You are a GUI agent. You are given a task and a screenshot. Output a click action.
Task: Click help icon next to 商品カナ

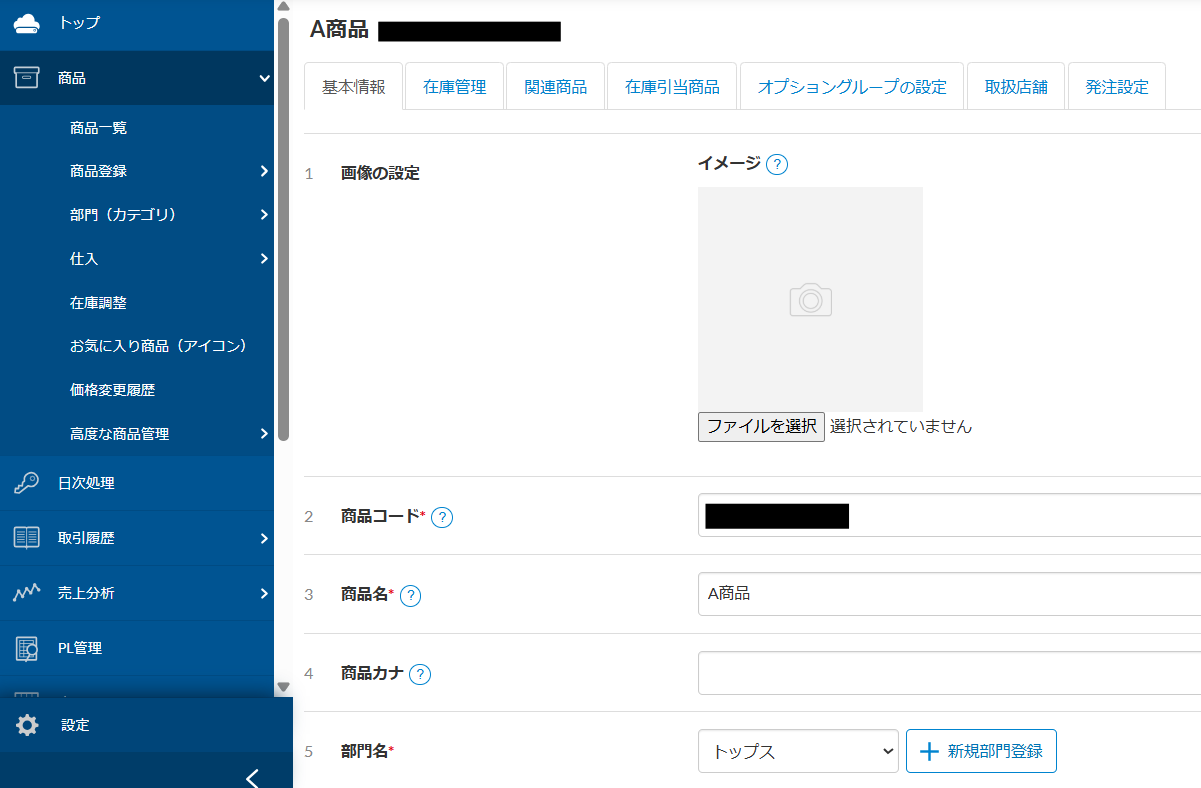coord(420,674)
